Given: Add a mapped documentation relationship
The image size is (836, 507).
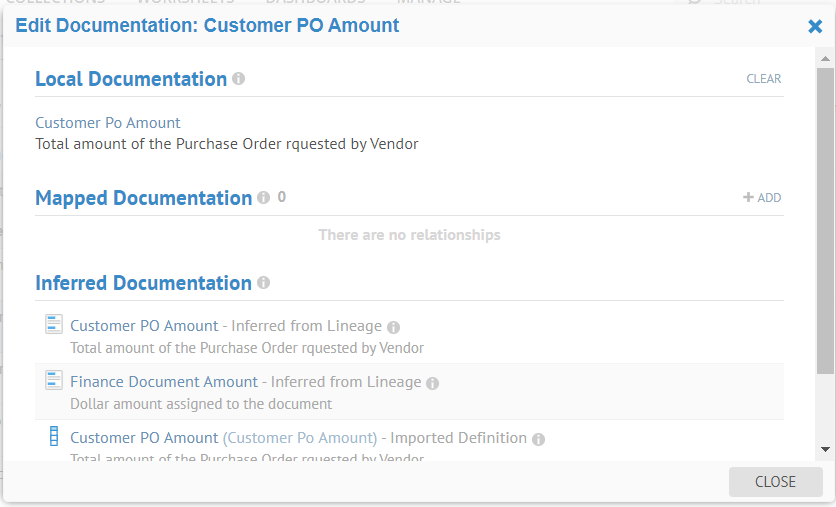Looking at the screenshot, I should (762, 198).
